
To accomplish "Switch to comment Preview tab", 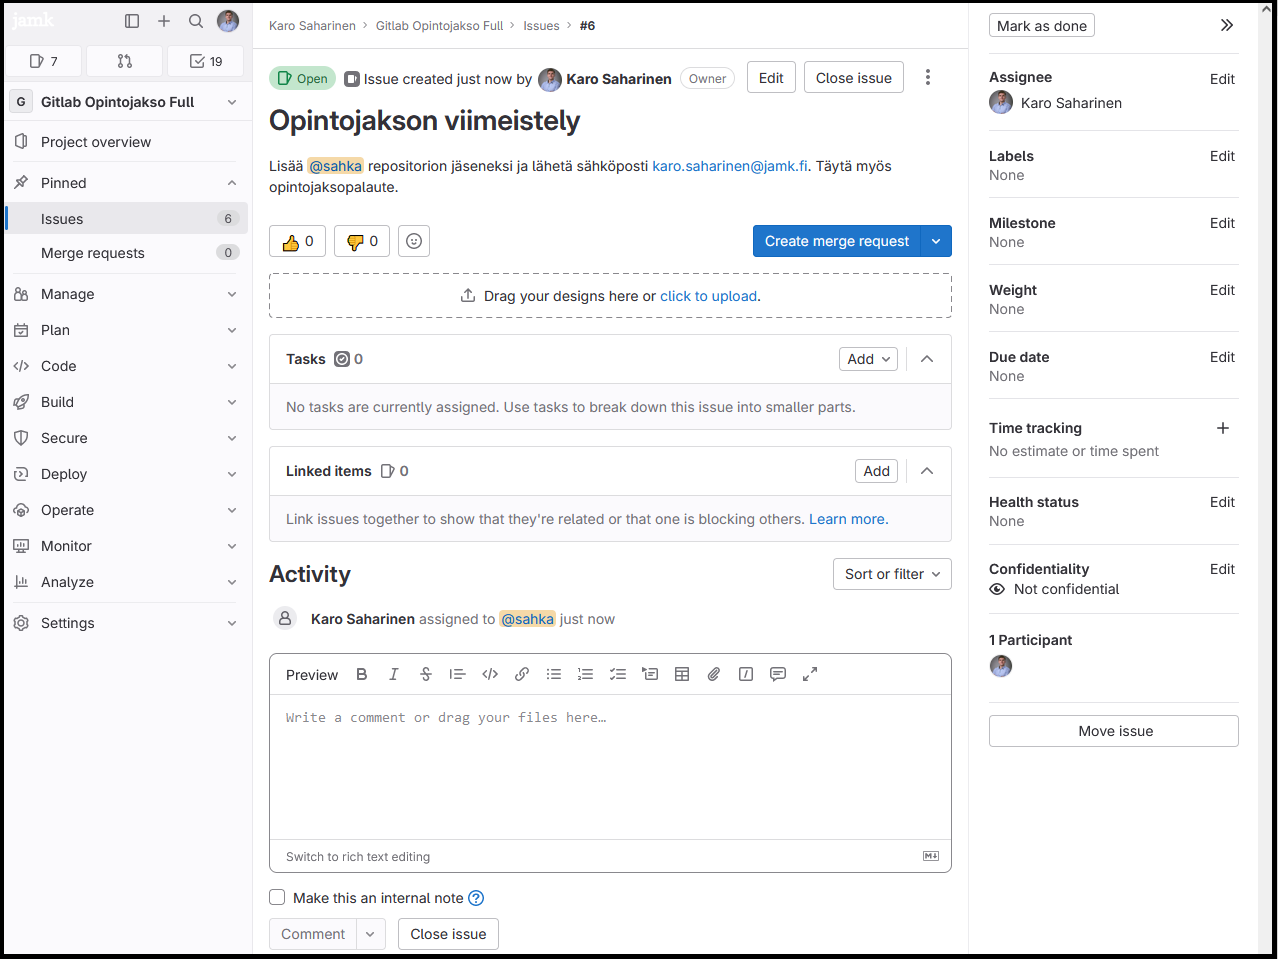I will click(x=312, y=675).
